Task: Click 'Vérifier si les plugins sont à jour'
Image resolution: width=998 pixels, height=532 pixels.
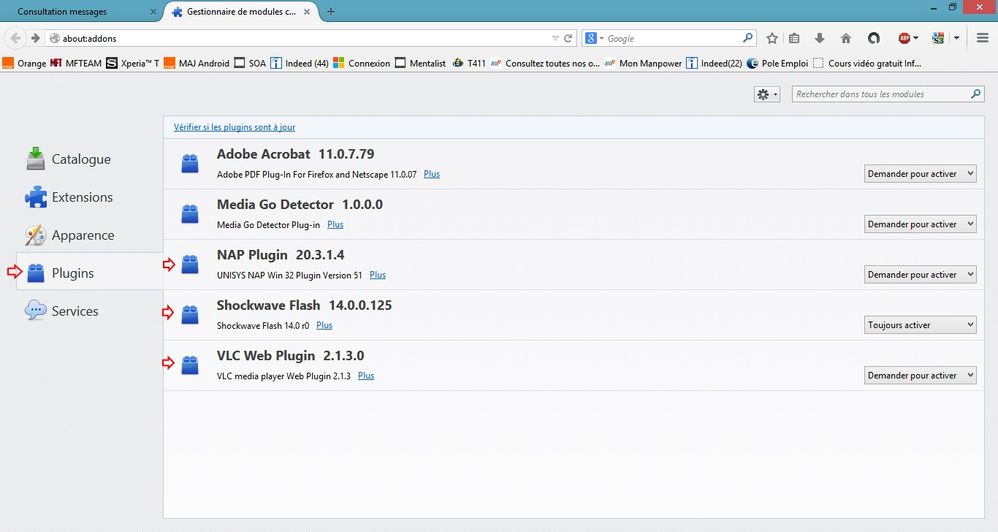Action: 234,127
